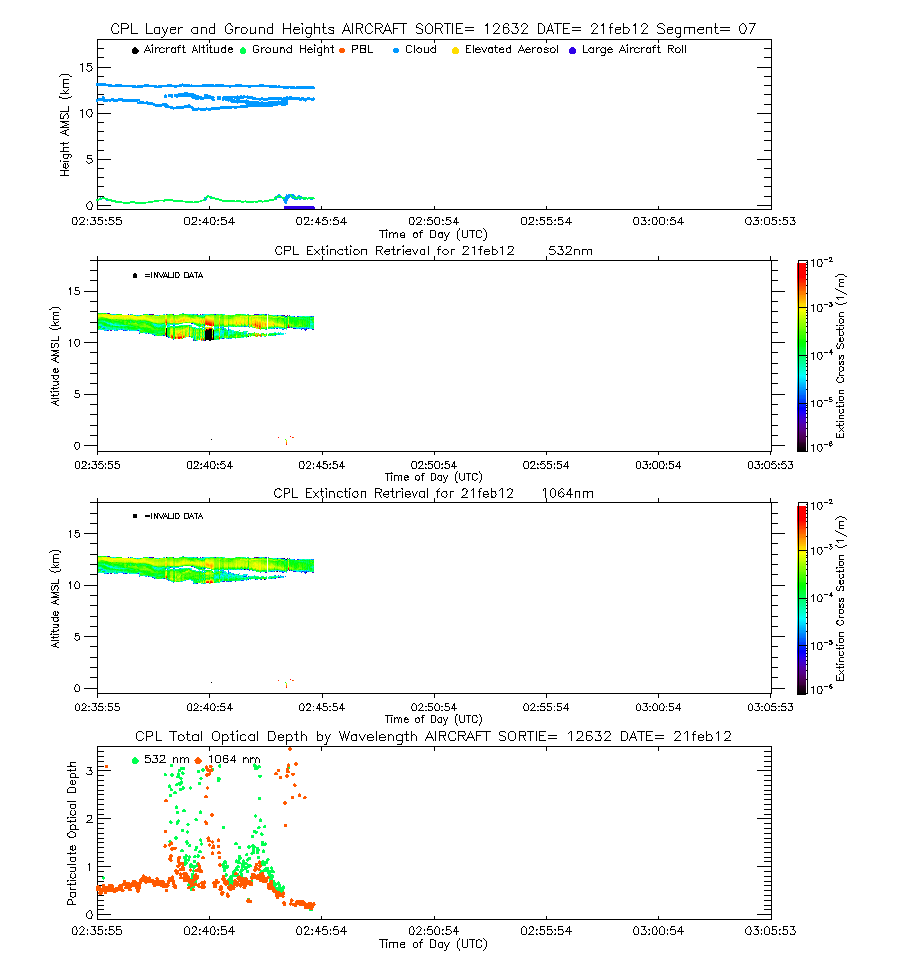The image size is (900, 970).
Task: Click the green ground height line in top plot
Action: coord(206,199)
